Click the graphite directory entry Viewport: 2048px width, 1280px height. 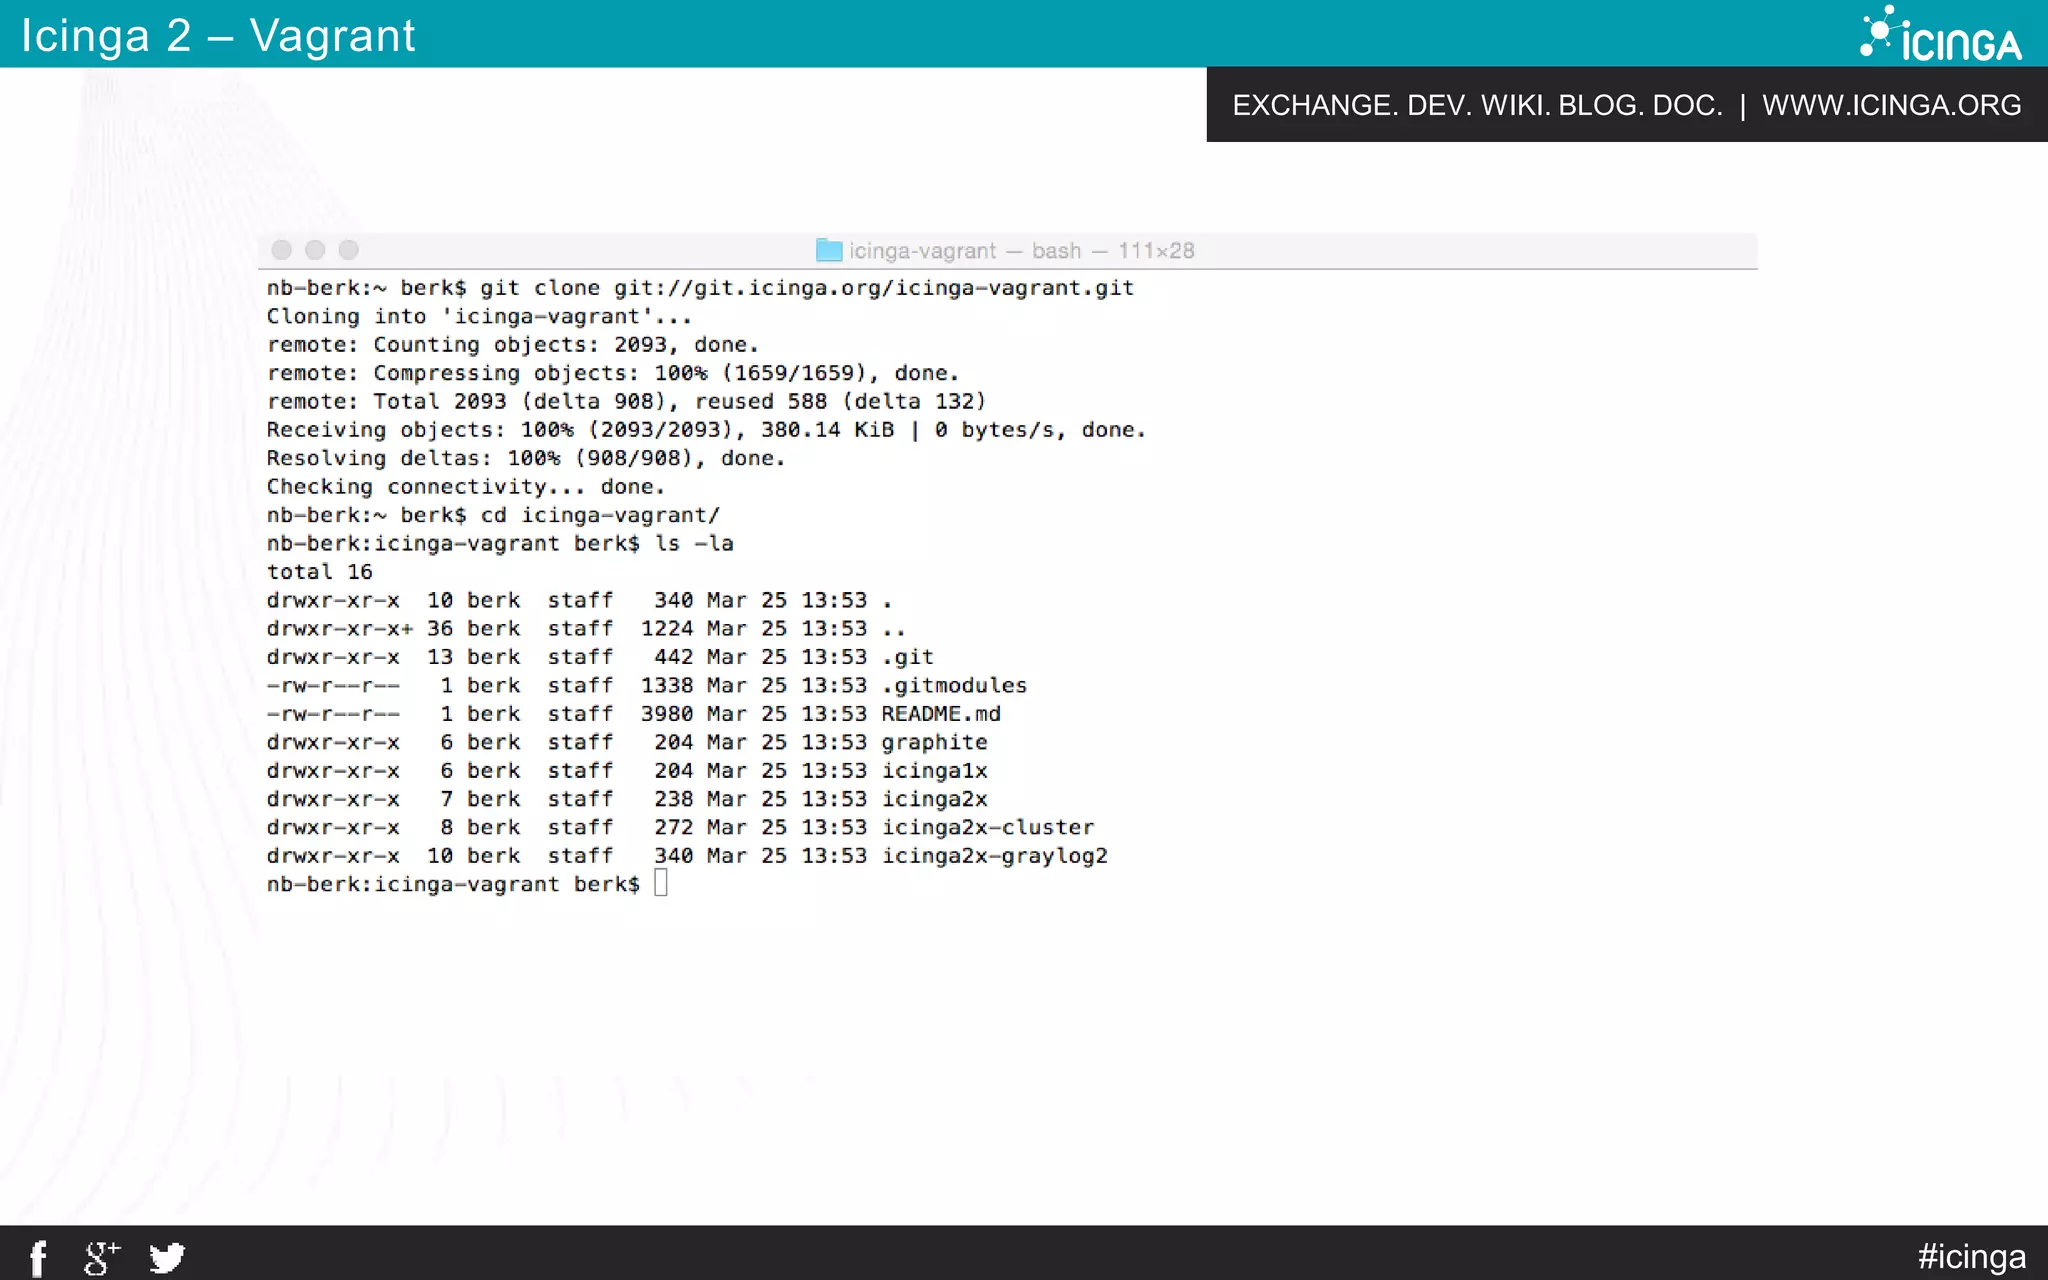pos(934,742)
